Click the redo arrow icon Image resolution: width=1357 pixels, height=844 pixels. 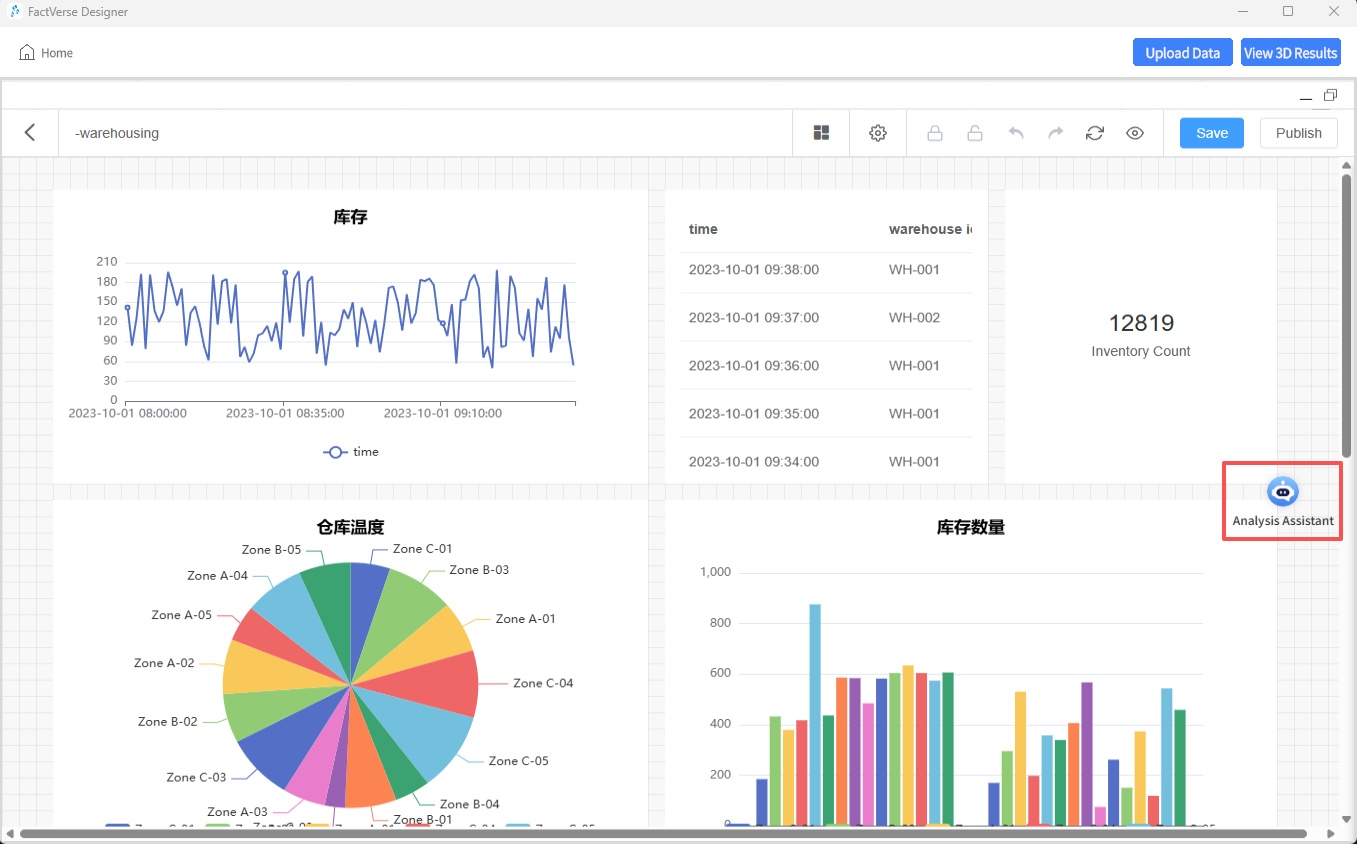coord(1054,132)
